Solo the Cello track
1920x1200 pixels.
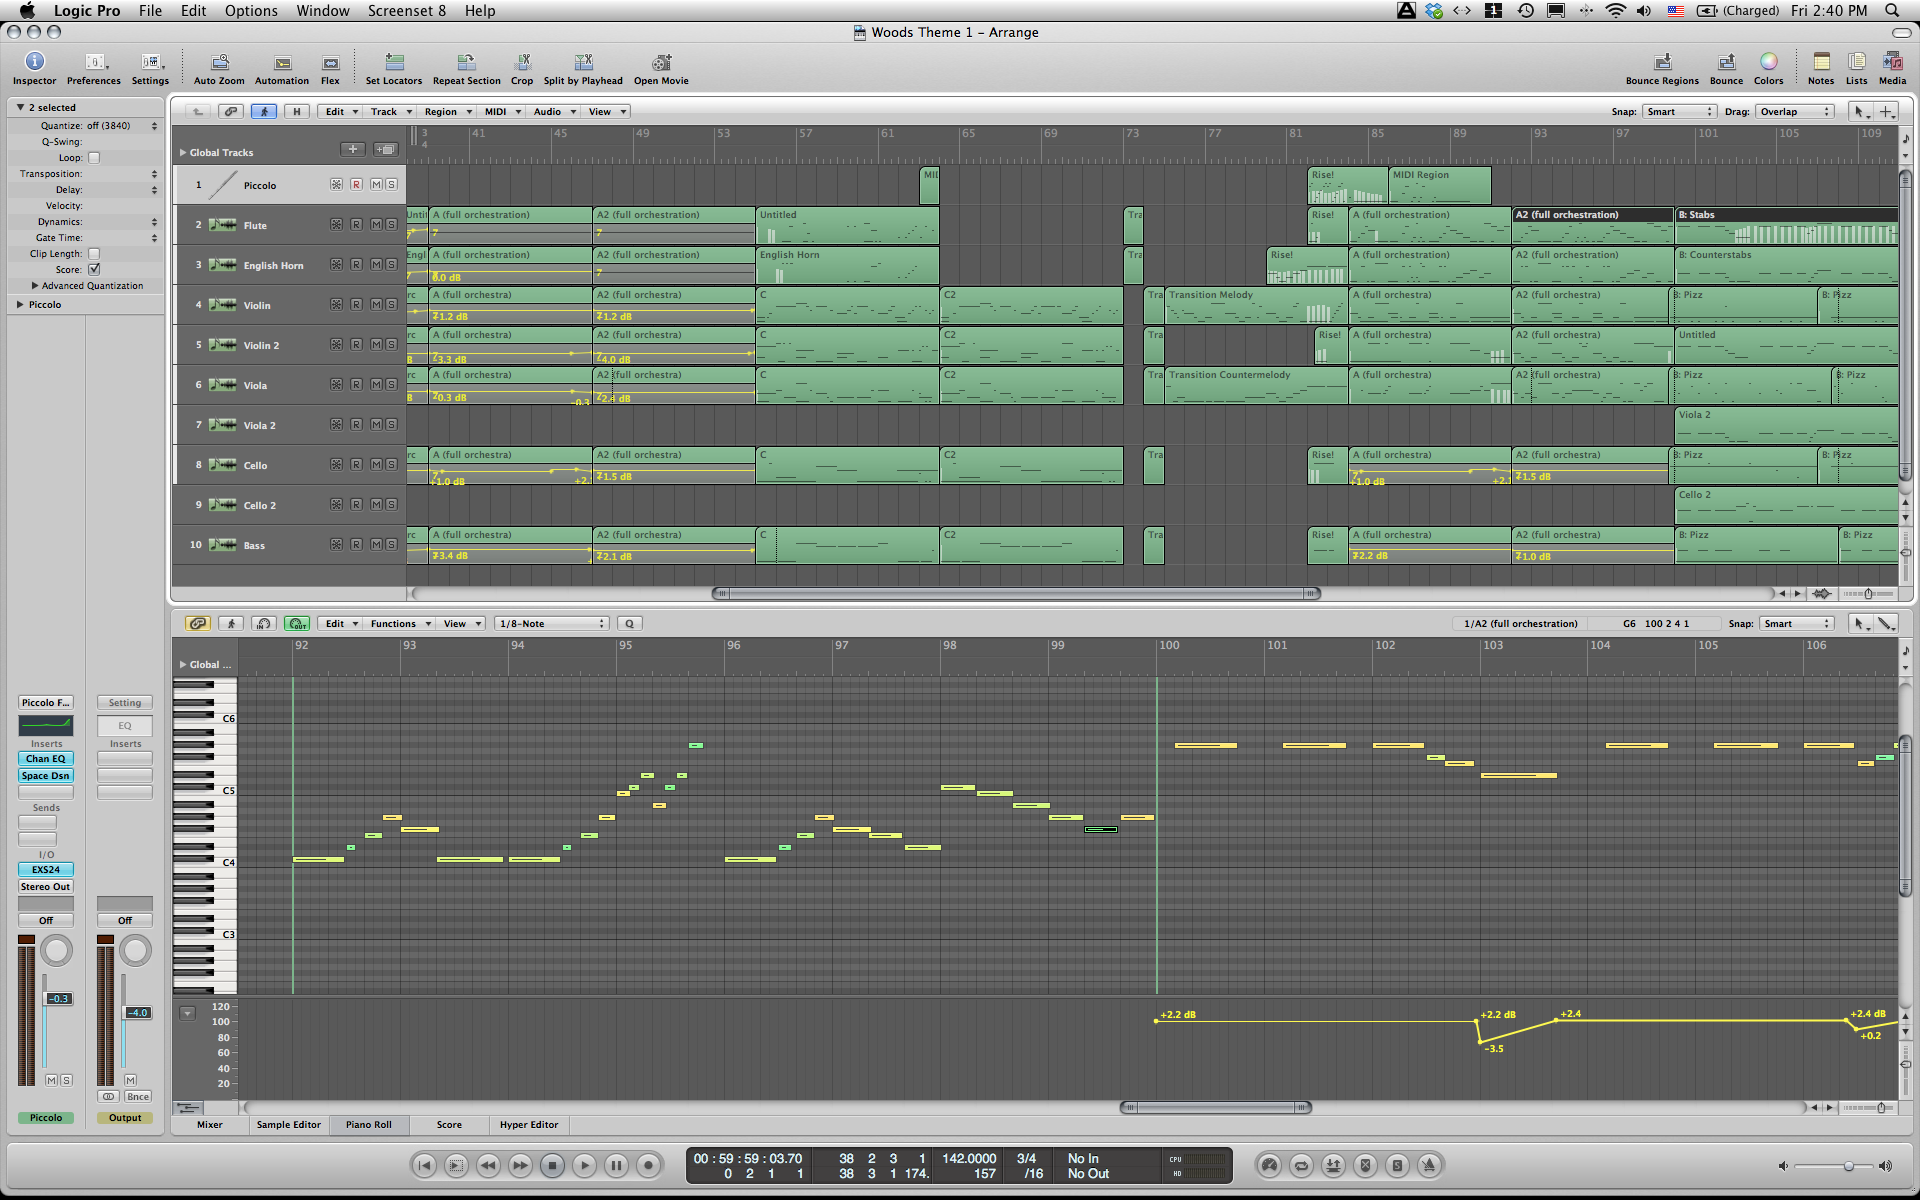click(391, 465)
